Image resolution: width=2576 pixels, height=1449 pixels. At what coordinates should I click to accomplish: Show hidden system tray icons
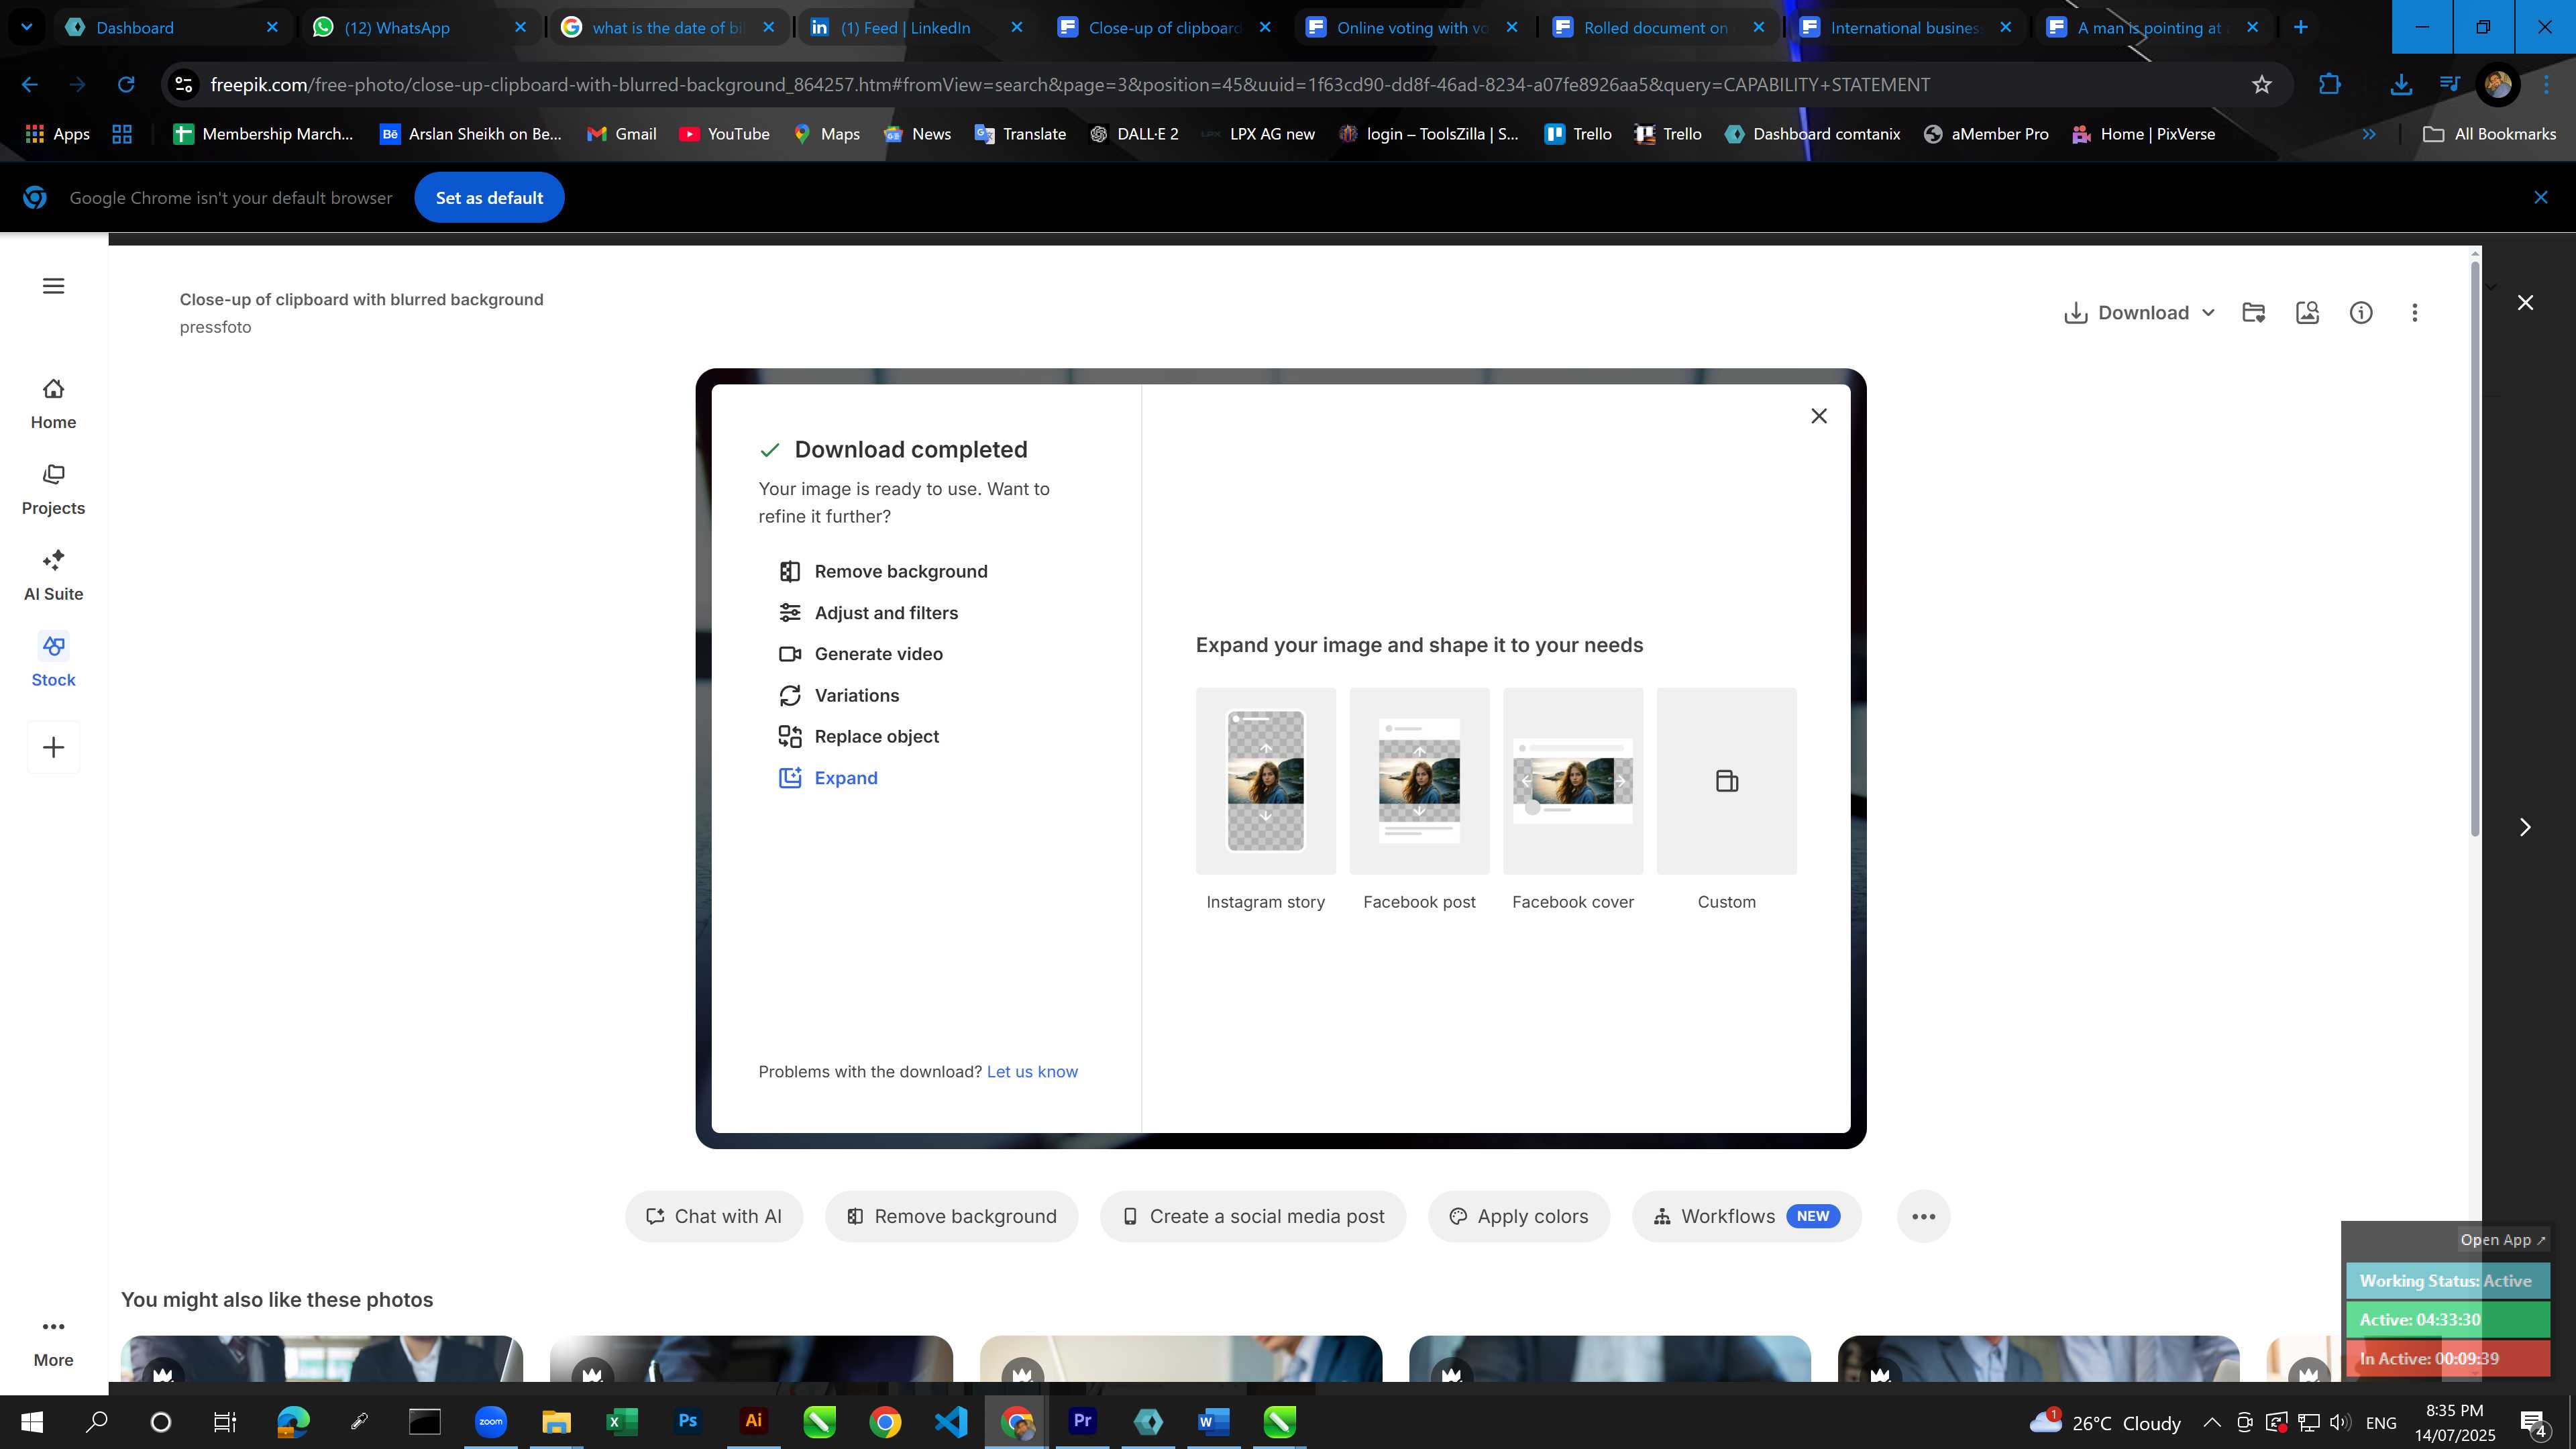coord(2212,1422)
